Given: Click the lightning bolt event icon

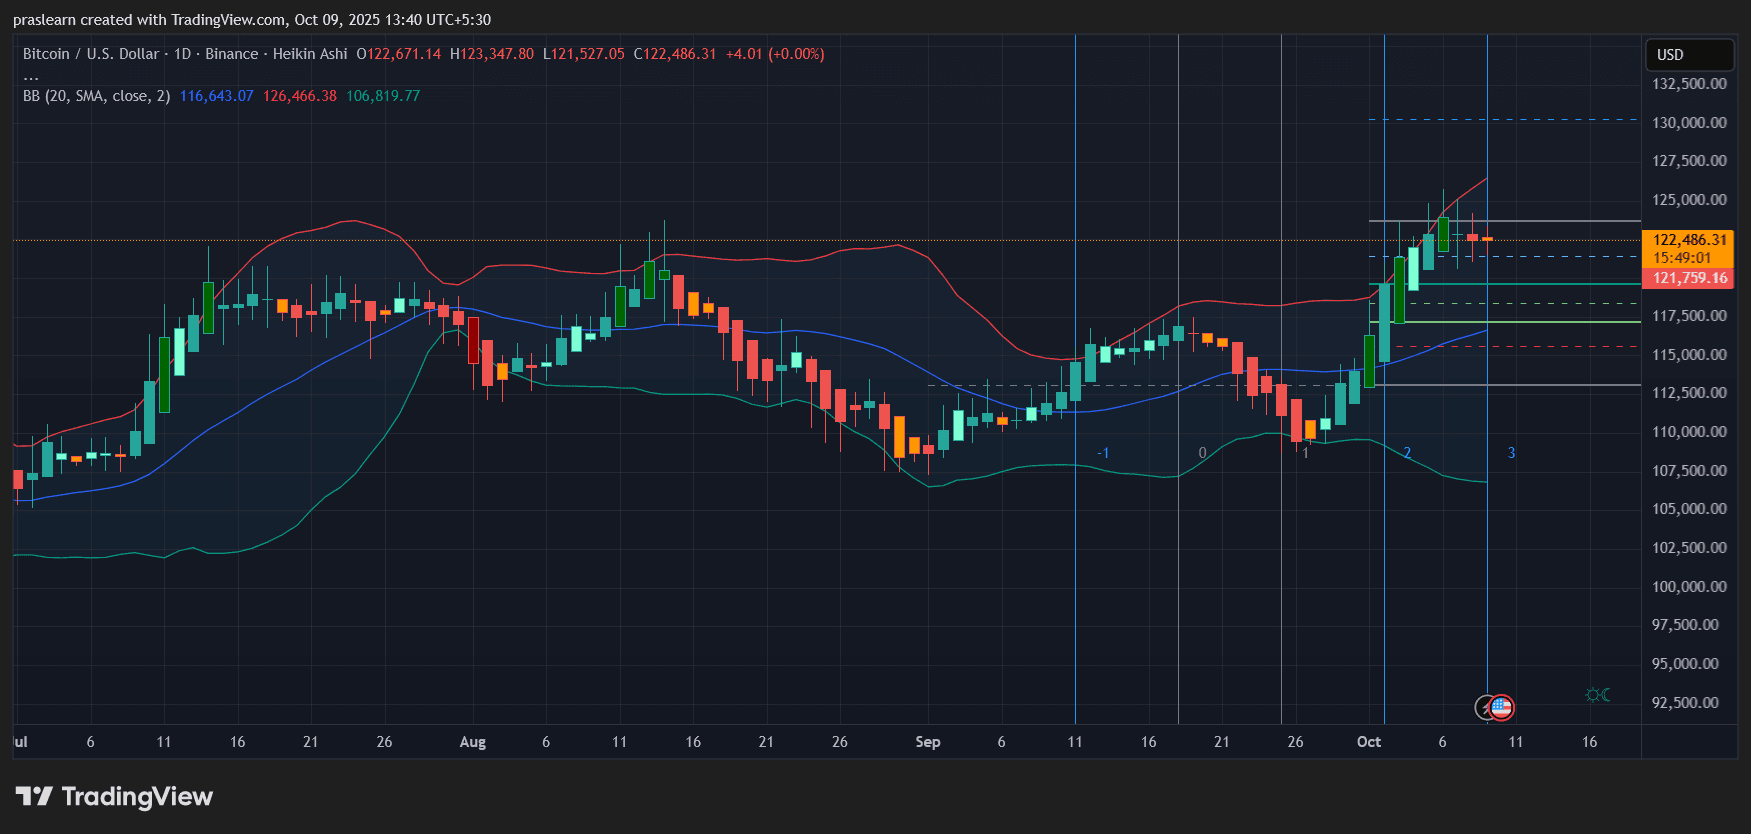Looking at the screenshot, I should click(1485, 708).
